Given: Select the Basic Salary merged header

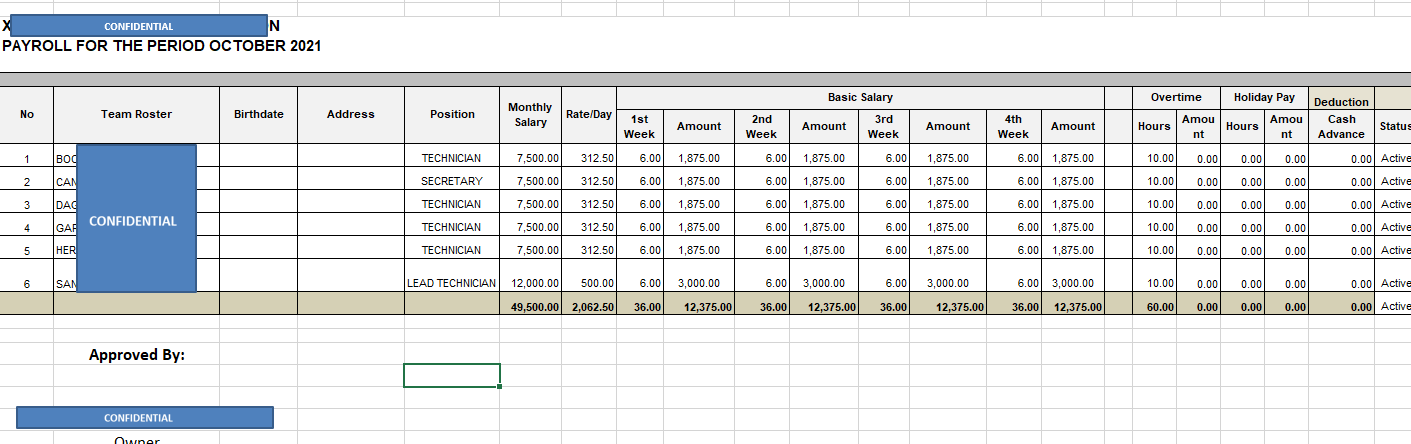Looking at the screenshot, I should click(x=860, y=98).
